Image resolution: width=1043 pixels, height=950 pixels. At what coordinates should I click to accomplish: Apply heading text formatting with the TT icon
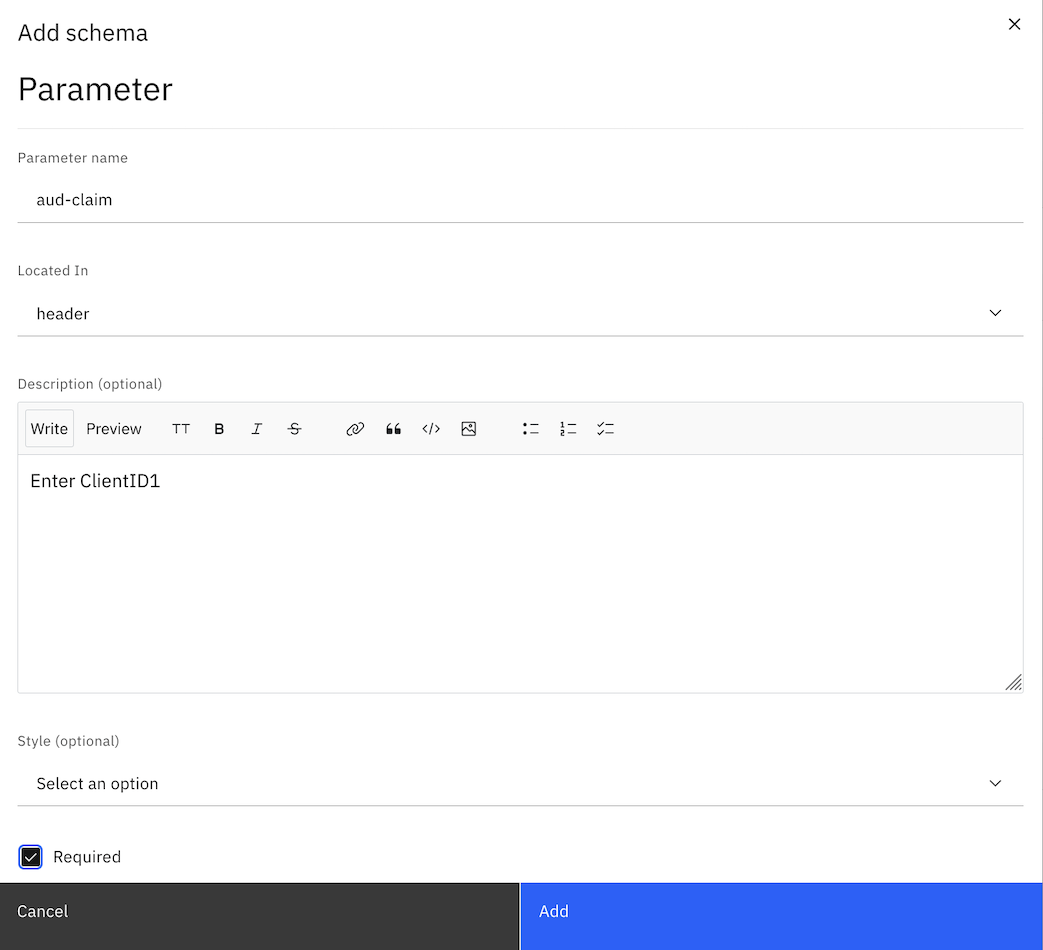point(181,428)
